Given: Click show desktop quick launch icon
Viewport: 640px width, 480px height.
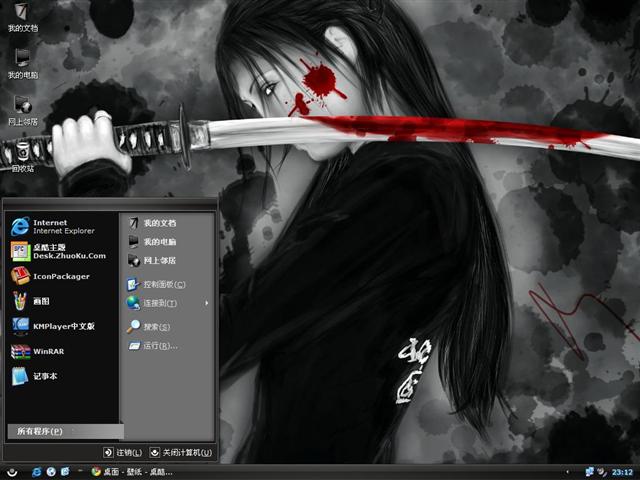Looking at the screenshot, I should 65,472.
